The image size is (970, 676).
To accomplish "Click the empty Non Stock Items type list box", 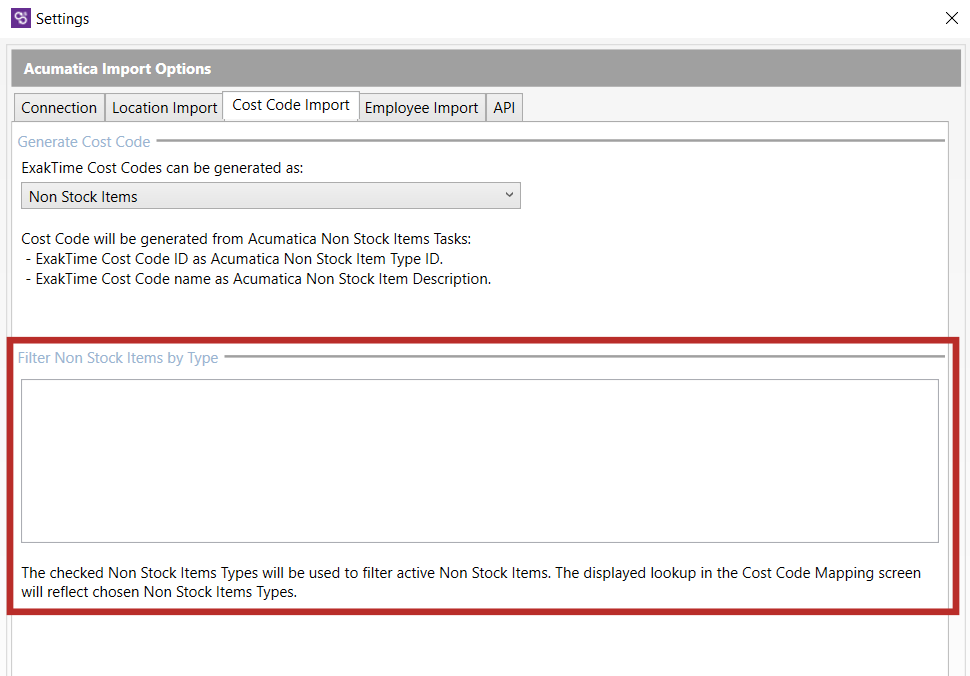I will (480, 461).
